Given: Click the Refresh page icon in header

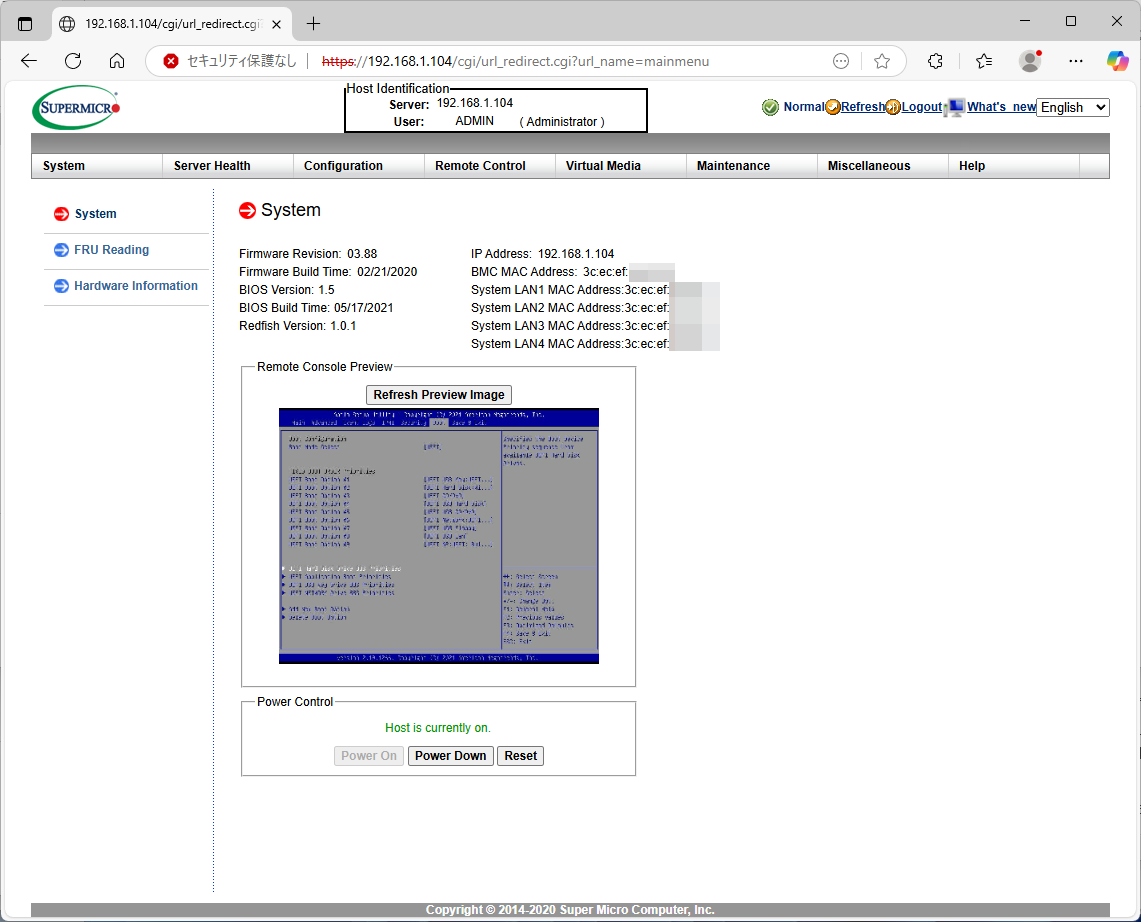Looking at the screenshot, I should pos(833,107).
